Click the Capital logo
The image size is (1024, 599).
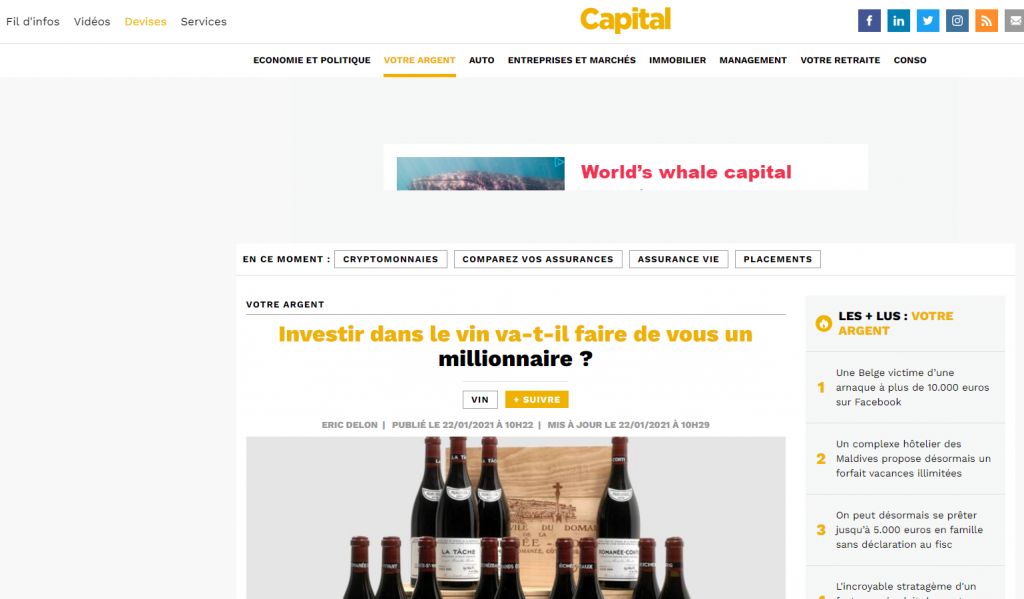[625, 20]
